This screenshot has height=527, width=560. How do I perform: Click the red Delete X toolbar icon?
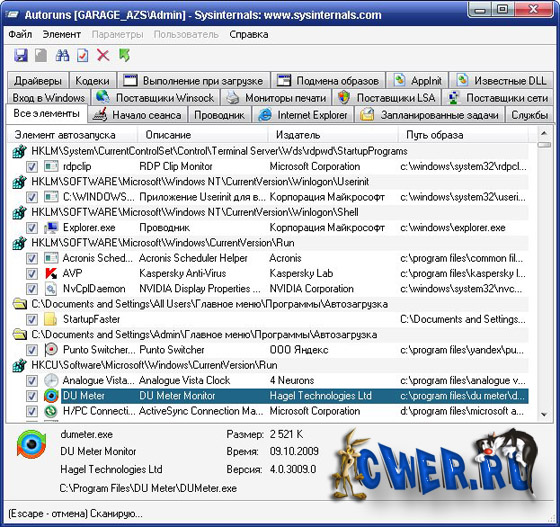coord(103,55)
